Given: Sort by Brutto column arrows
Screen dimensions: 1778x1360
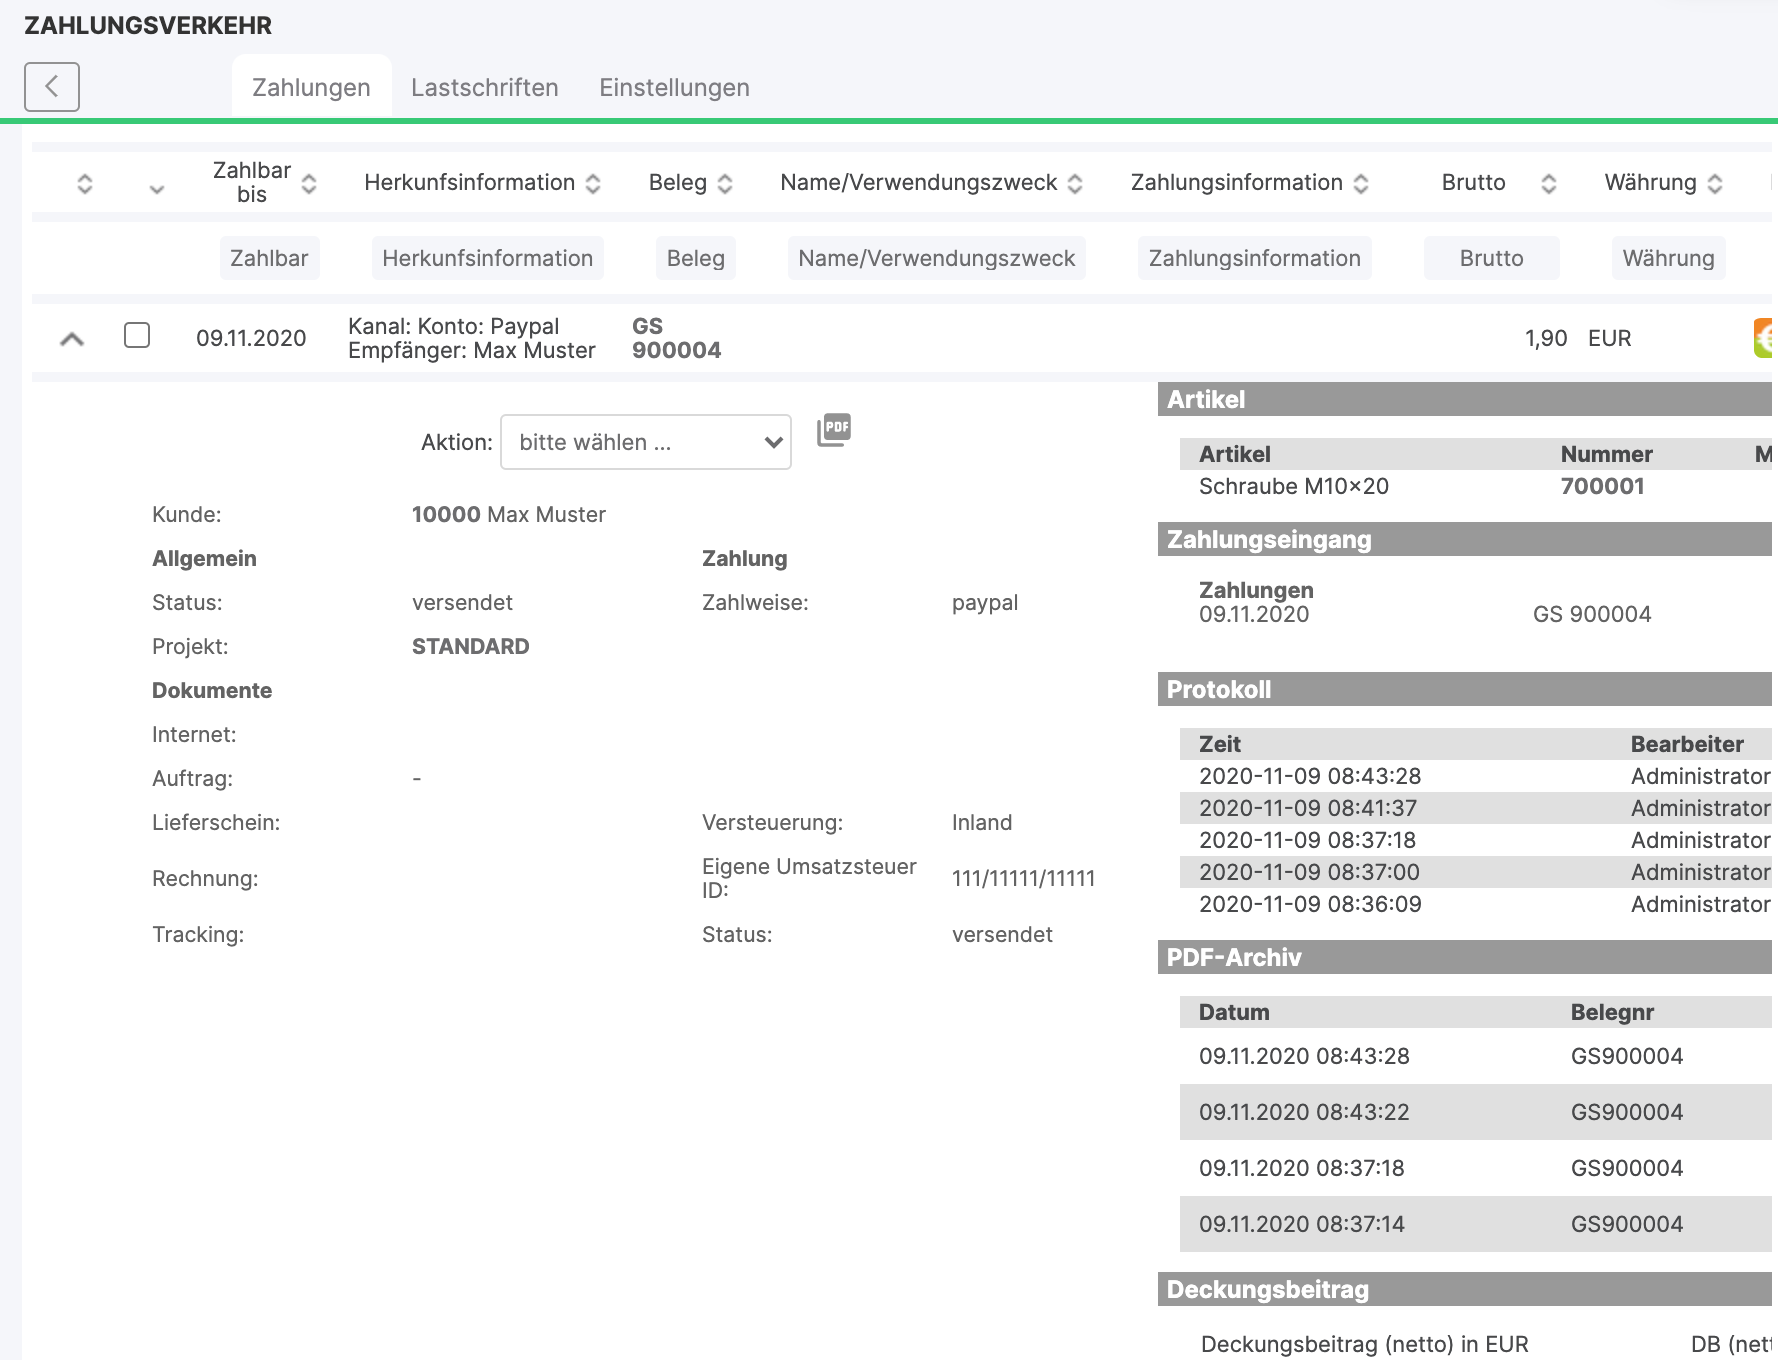Looking at the screenshot, I should coord(1548,183).
